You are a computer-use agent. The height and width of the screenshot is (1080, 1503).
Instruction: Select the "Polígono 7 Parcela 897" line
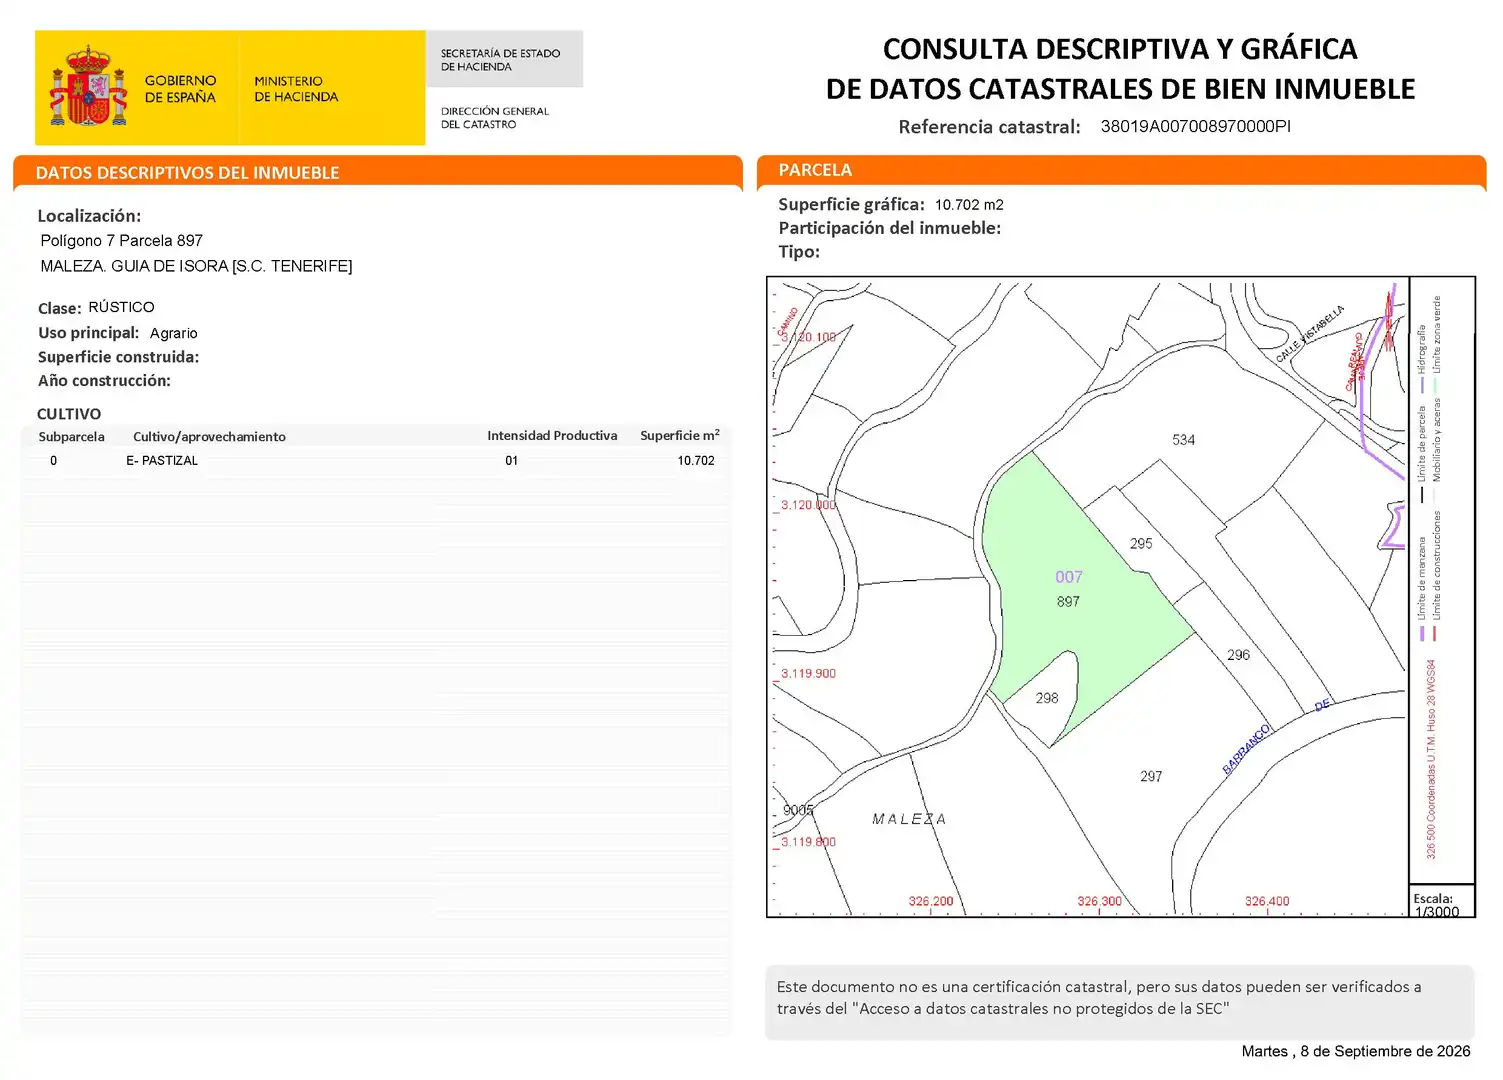(121, 241)
